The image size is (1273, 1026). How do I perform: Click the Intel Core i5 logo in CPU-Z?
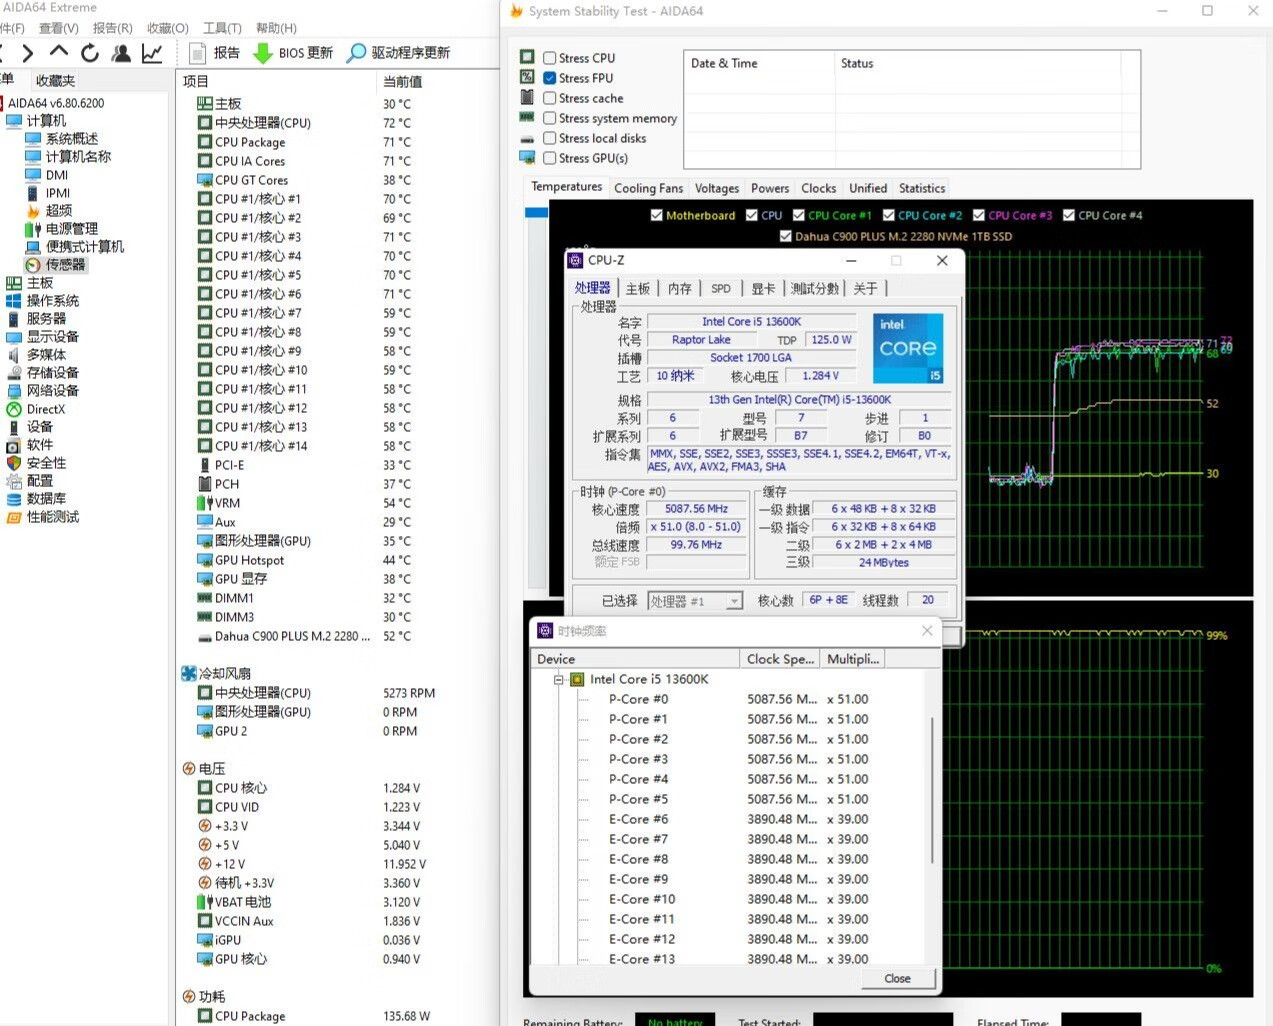pos(908,349)
